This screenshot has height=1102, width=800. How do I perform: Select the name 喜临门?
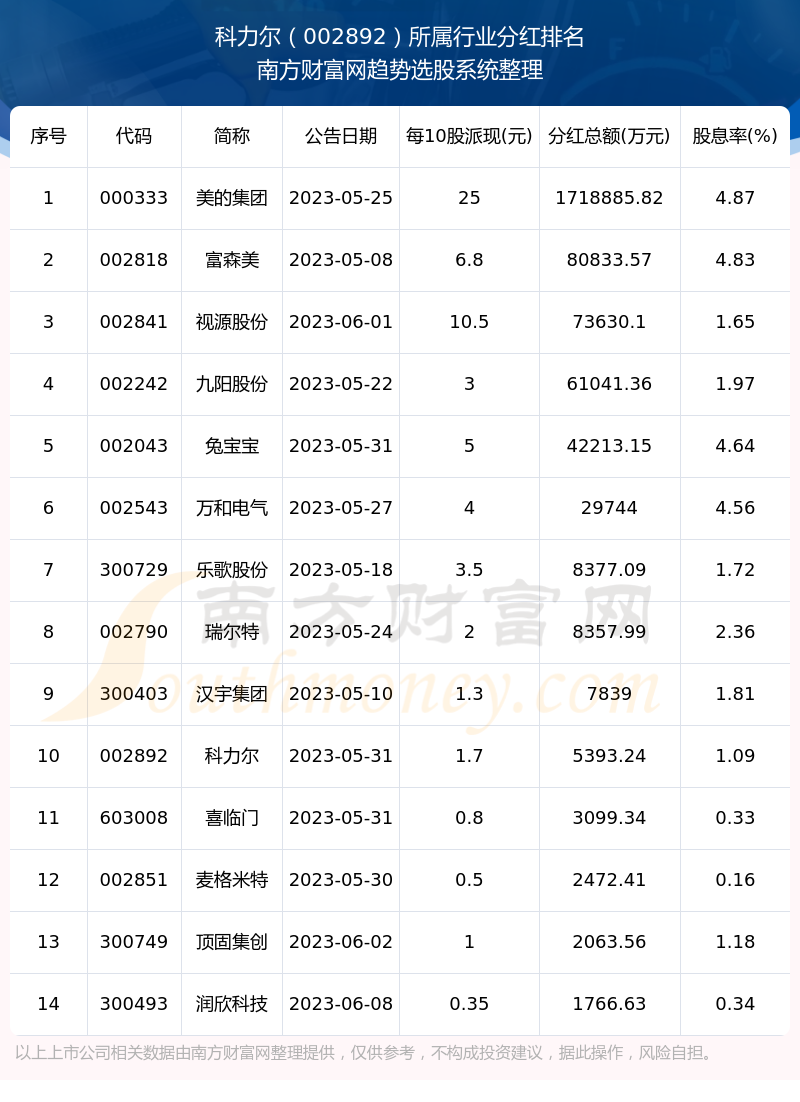pyautogui.click(x=232, y=817)
